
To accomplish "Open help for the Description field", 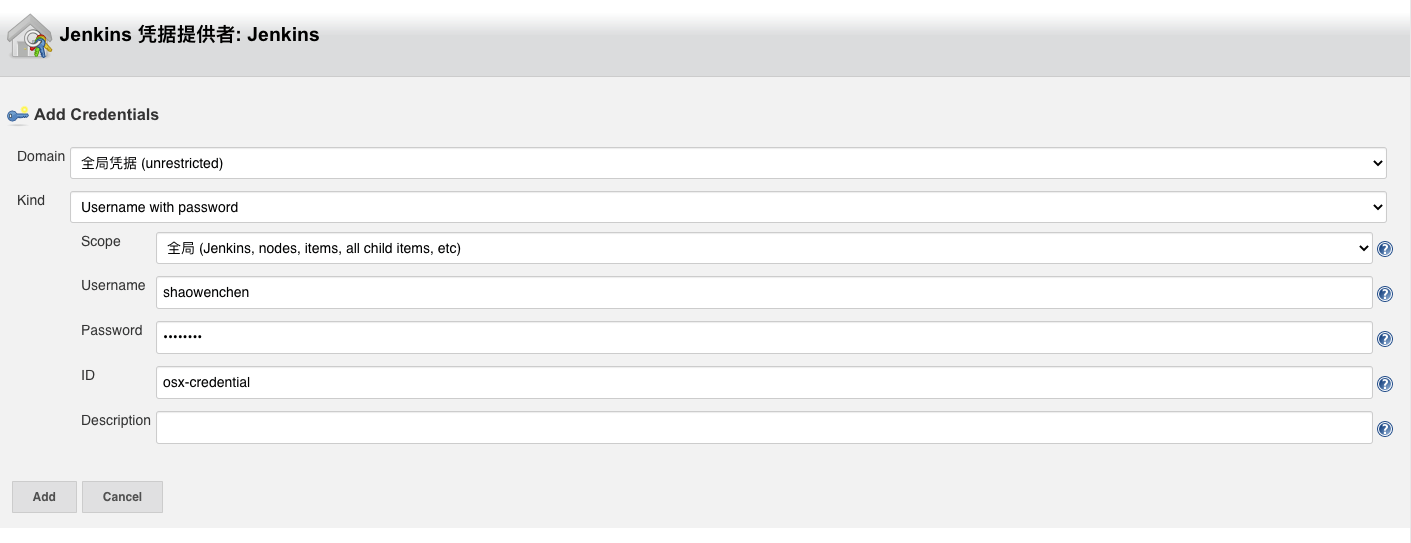I will tap(1385, 429).
